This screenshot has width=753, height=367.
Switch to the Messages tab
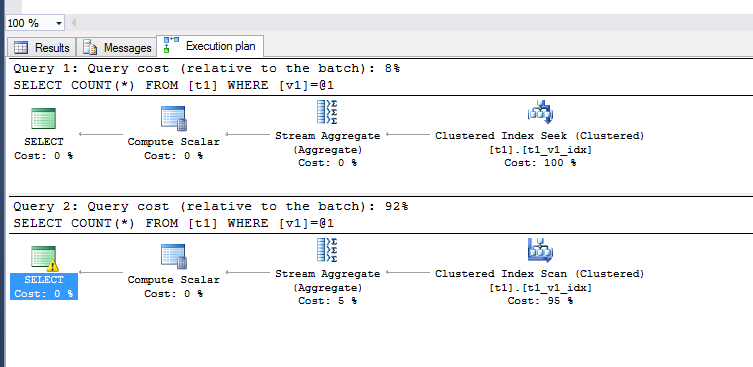tap(117, 48)
